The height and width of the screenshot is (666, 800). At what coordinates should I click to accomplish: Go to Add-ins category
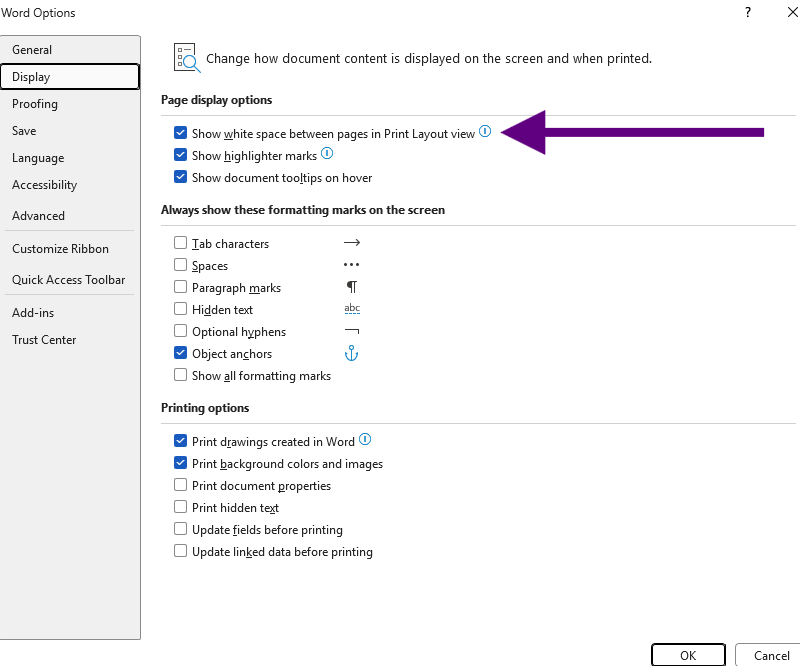[x=70, y=312]
